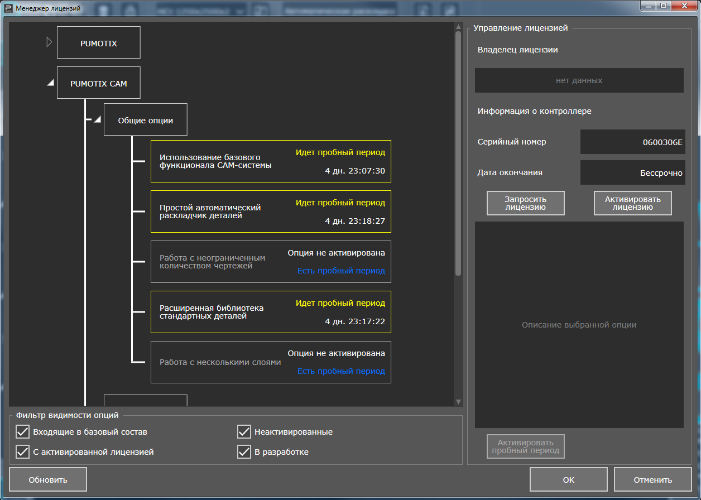Click timer text 4 дн. 23:17:22

355,321
